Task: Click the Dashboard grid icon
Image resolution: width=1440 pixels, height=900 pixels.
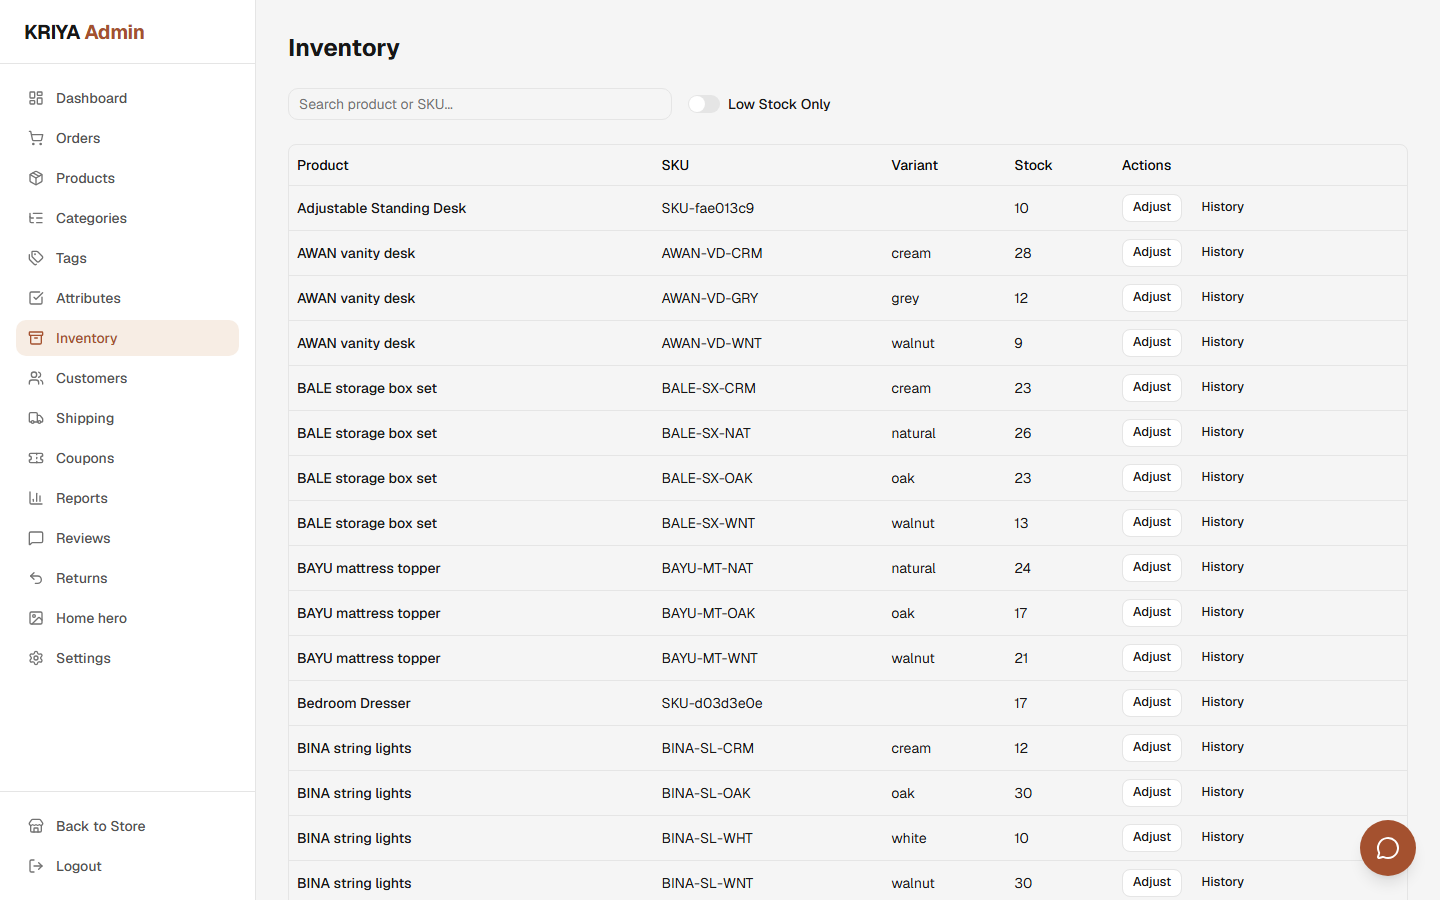Action: pos(36,98)
